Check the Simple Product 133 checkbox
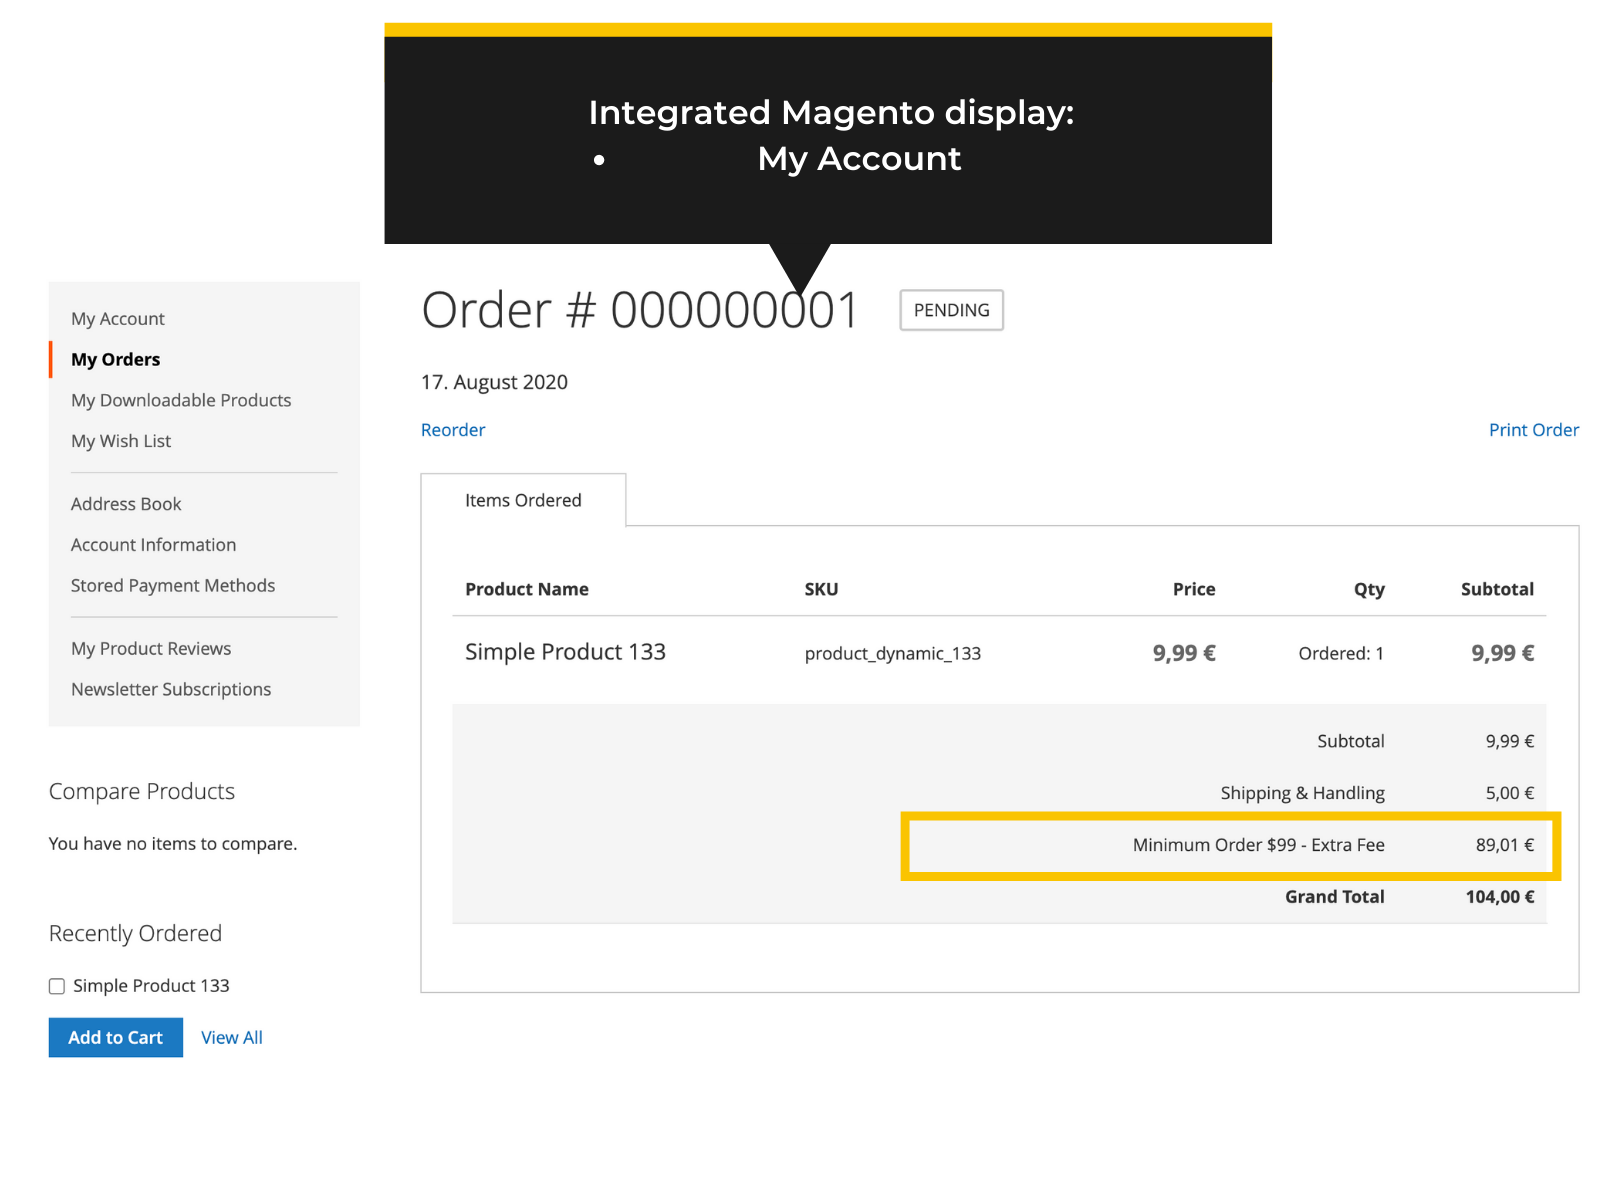This screenshot has width=1600, height=1200. [56, 986]
